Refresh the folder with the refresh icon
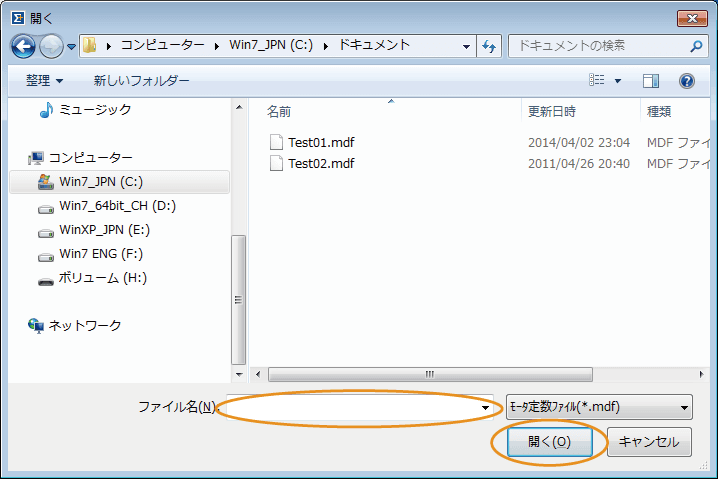This screenshot has width=718, height=479. tap(489, 46)
